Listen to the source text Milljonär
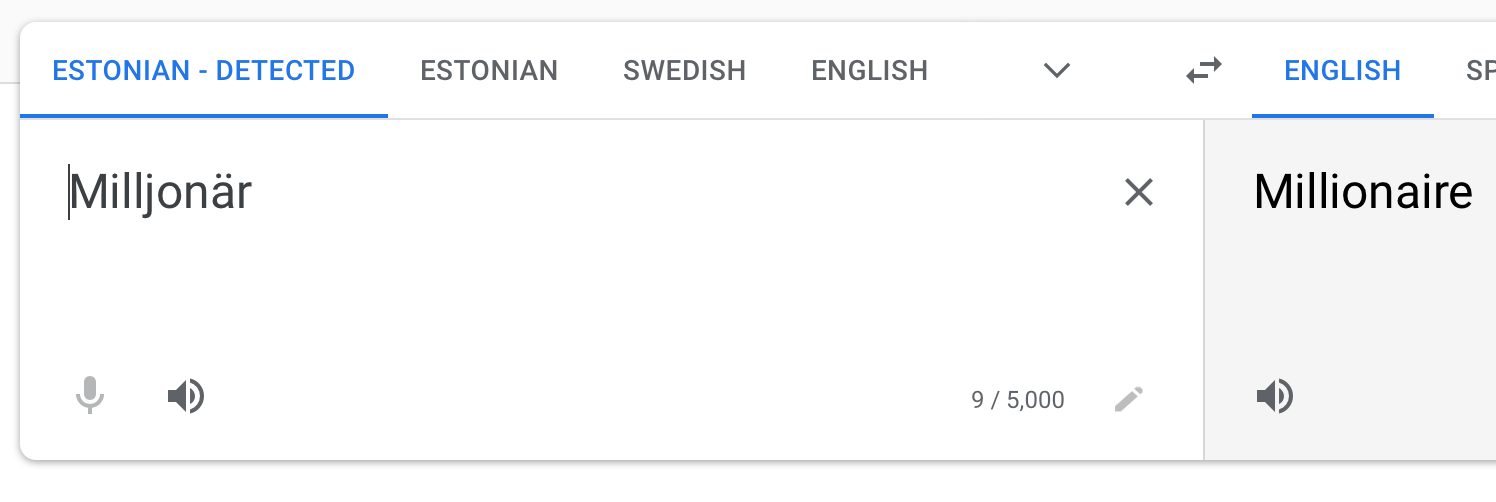The image size is (1496, 502). [186, 397]
